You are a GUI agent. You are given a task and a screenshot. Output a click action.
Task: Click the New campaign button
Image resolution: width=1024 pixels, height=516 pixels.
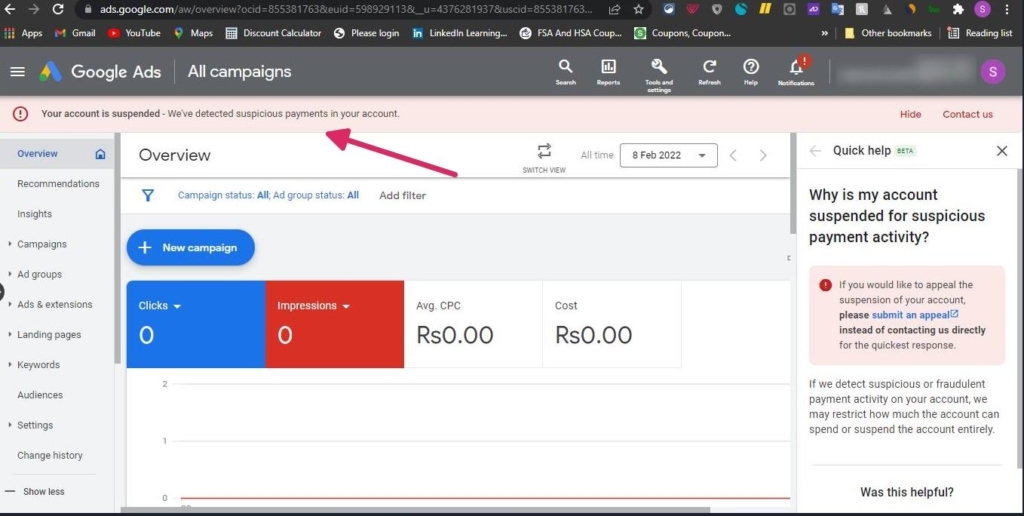(190, 248)
